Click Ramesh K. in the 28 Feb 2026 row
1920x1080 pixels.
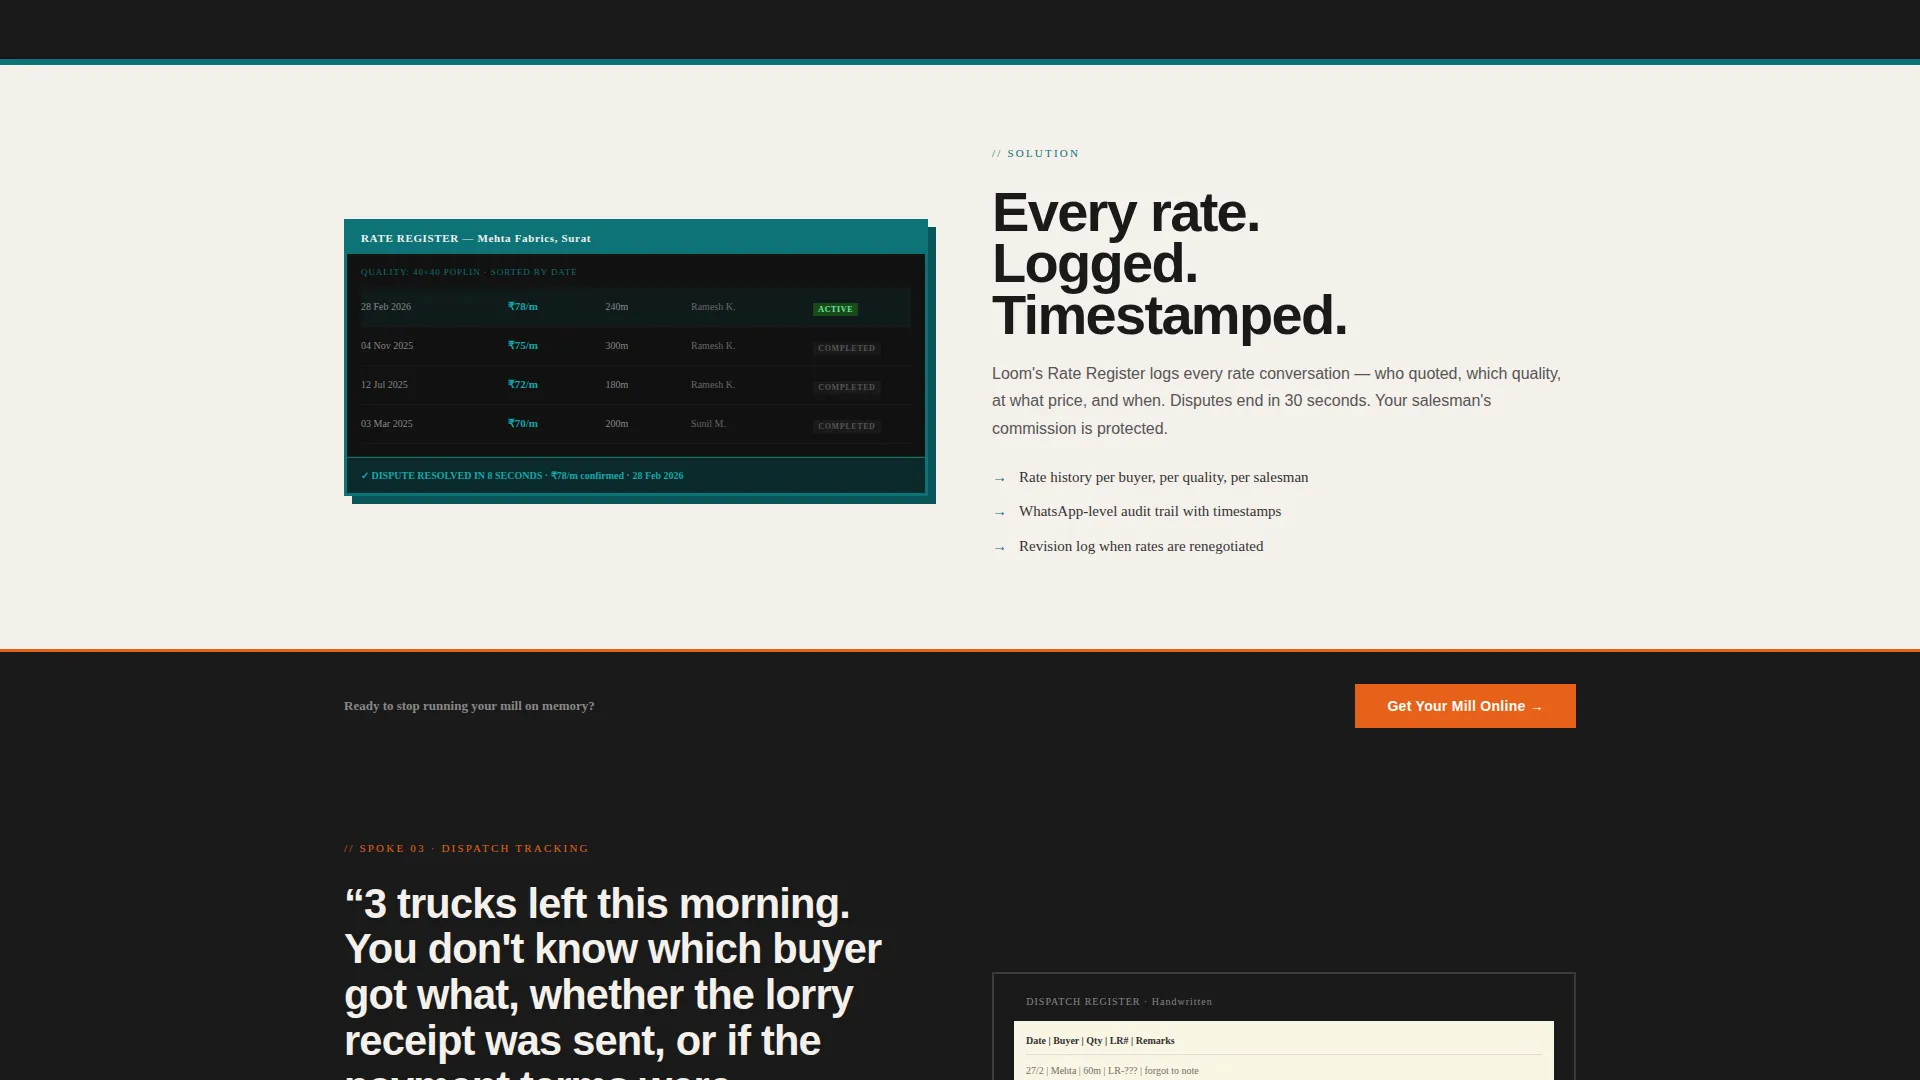click(713, 307)
